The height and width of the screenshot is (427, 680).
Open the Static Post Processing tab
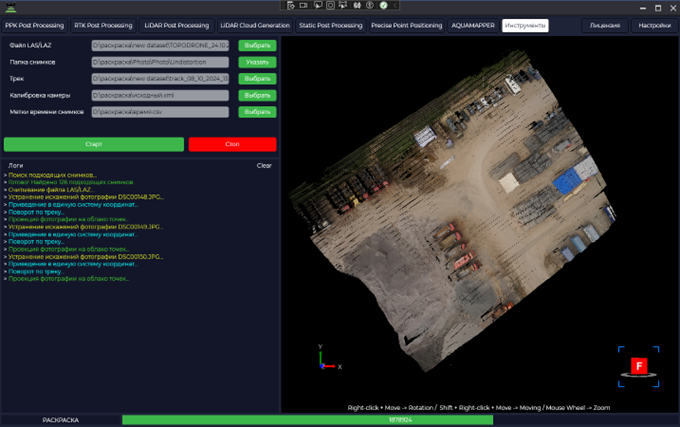click(330, 26)
